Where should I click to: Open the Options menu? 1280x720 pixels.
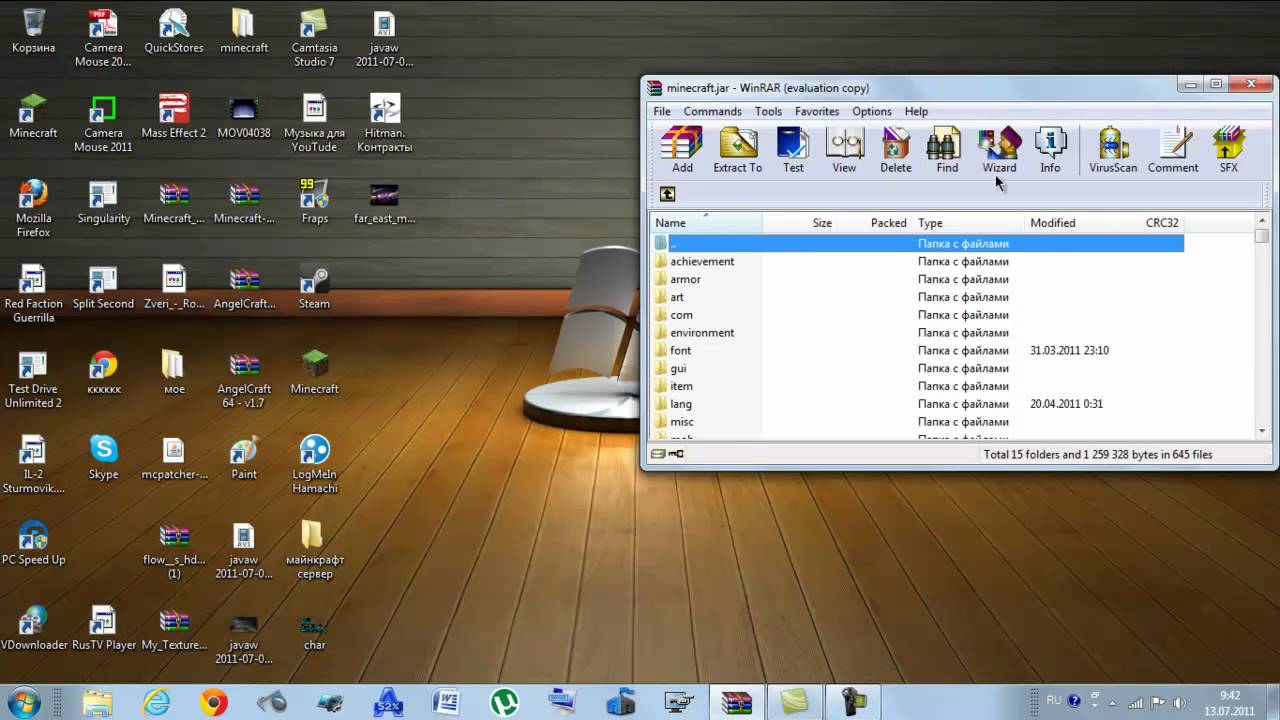[x=871, y=112]
